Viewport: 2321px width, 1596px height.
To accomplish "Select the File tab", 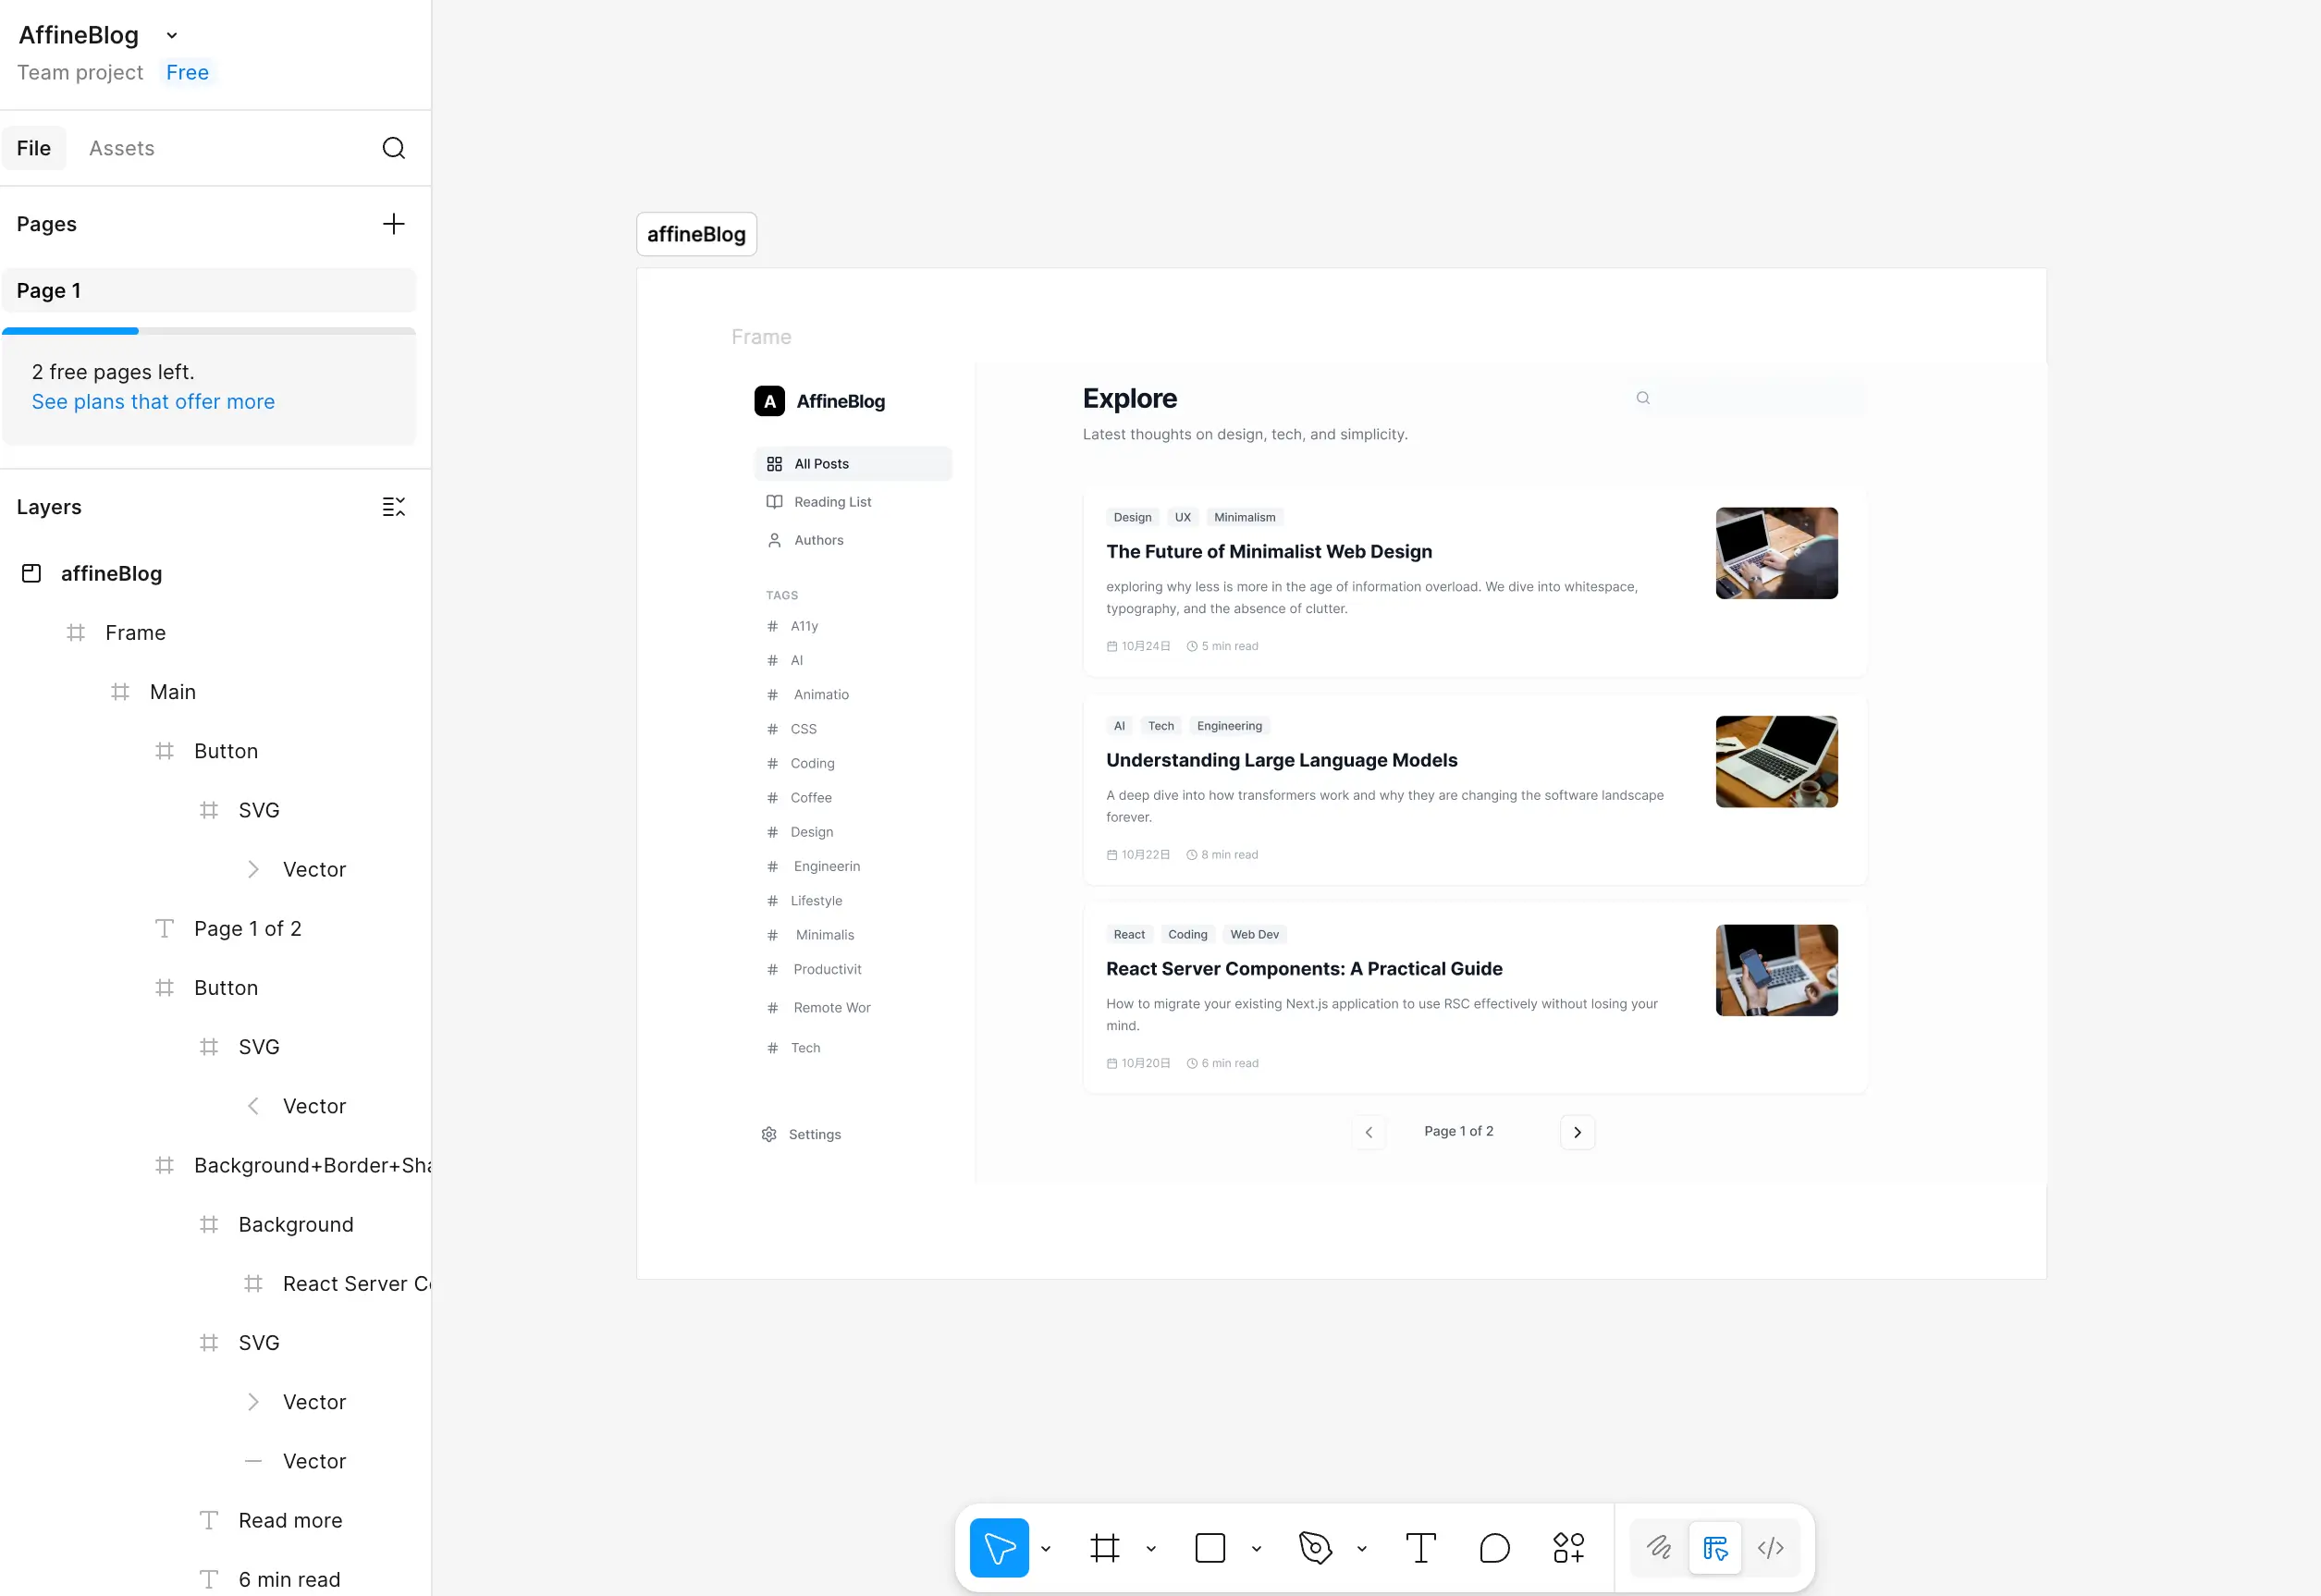I will (34, 148).
